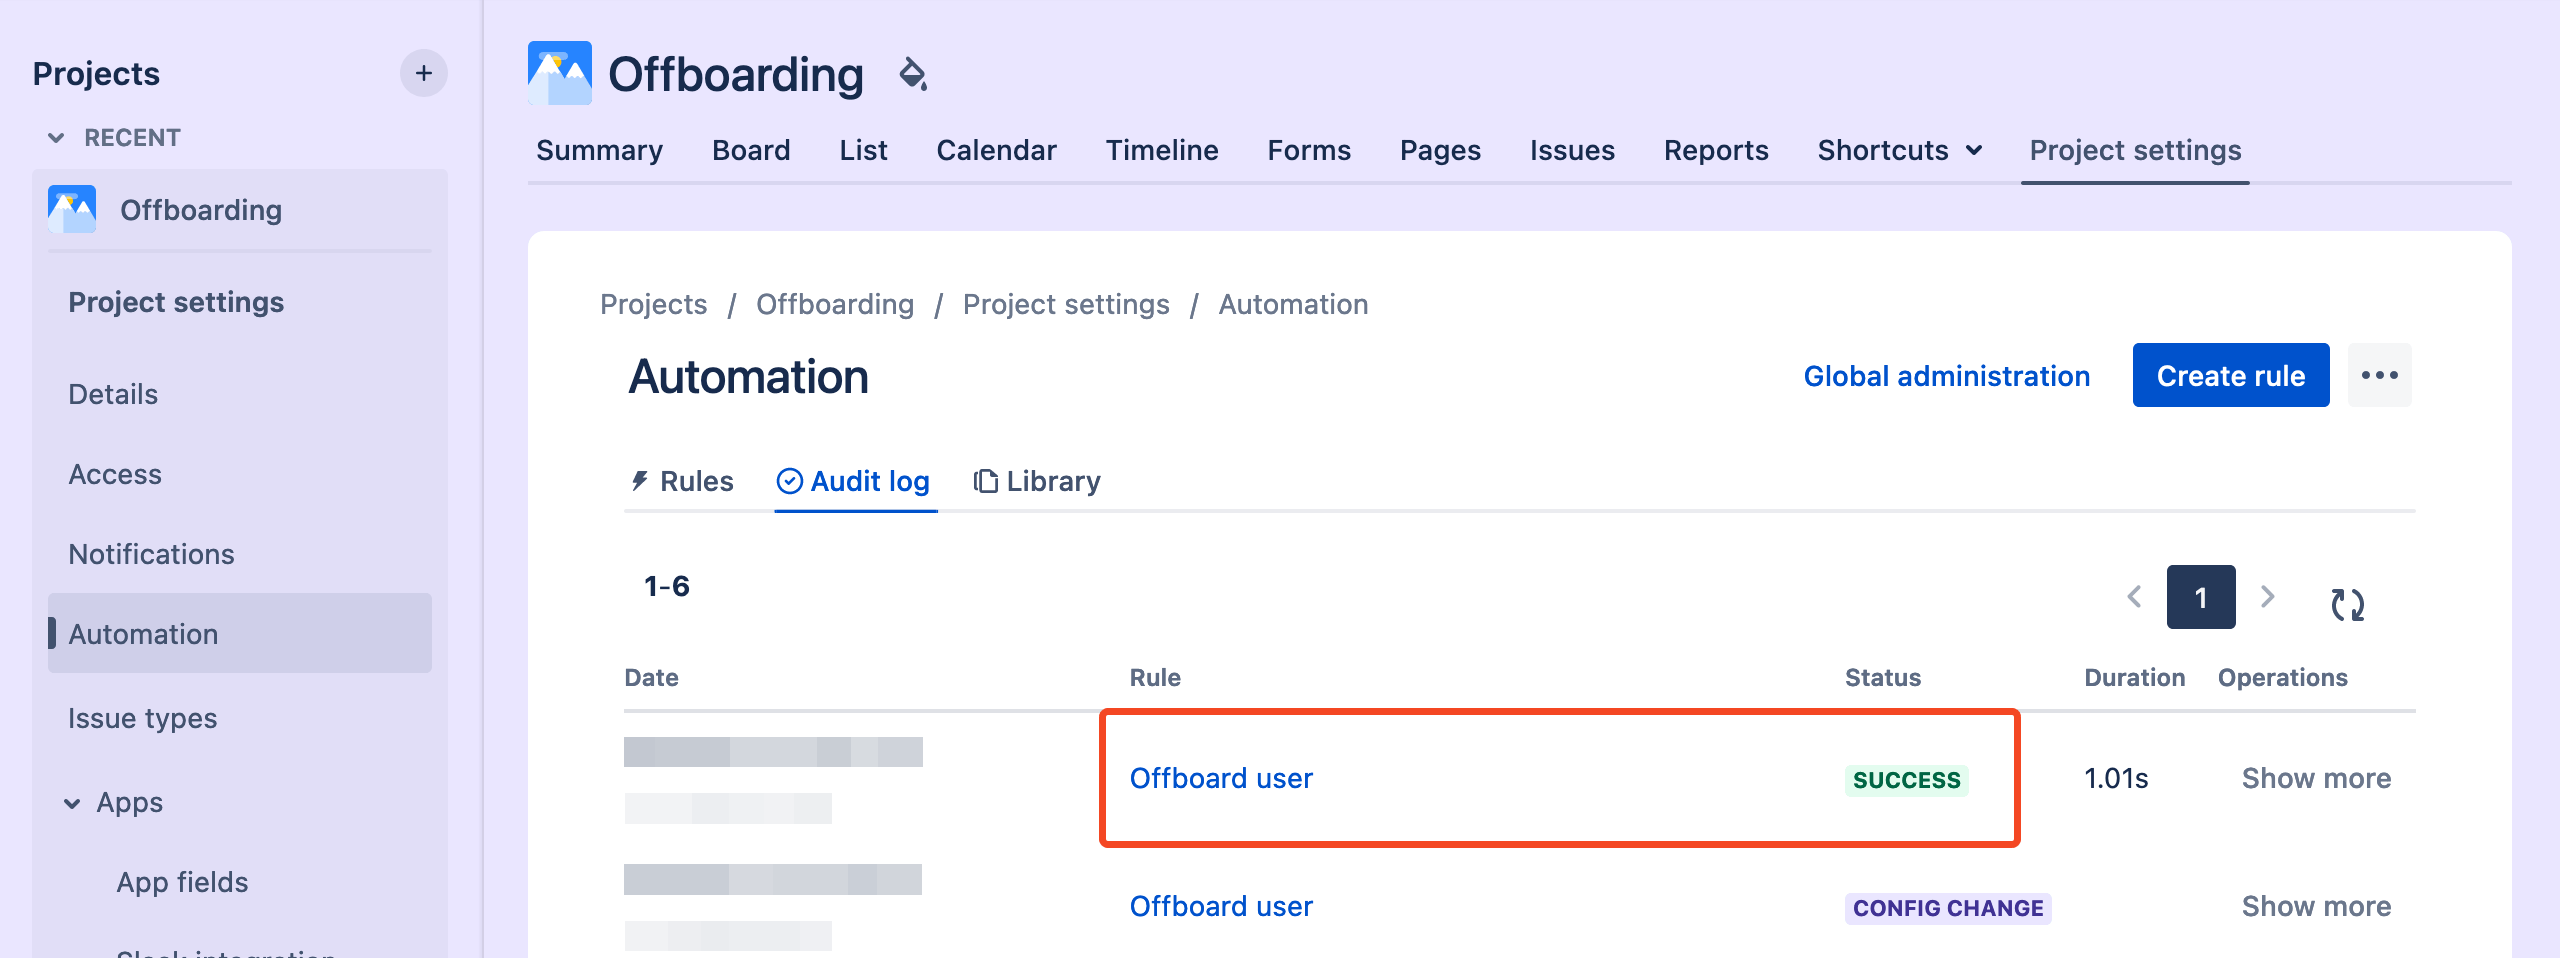Collapse the Apps section chevron
The width and height of the screenshot is (2560, 958).
[x=72, y=803]
